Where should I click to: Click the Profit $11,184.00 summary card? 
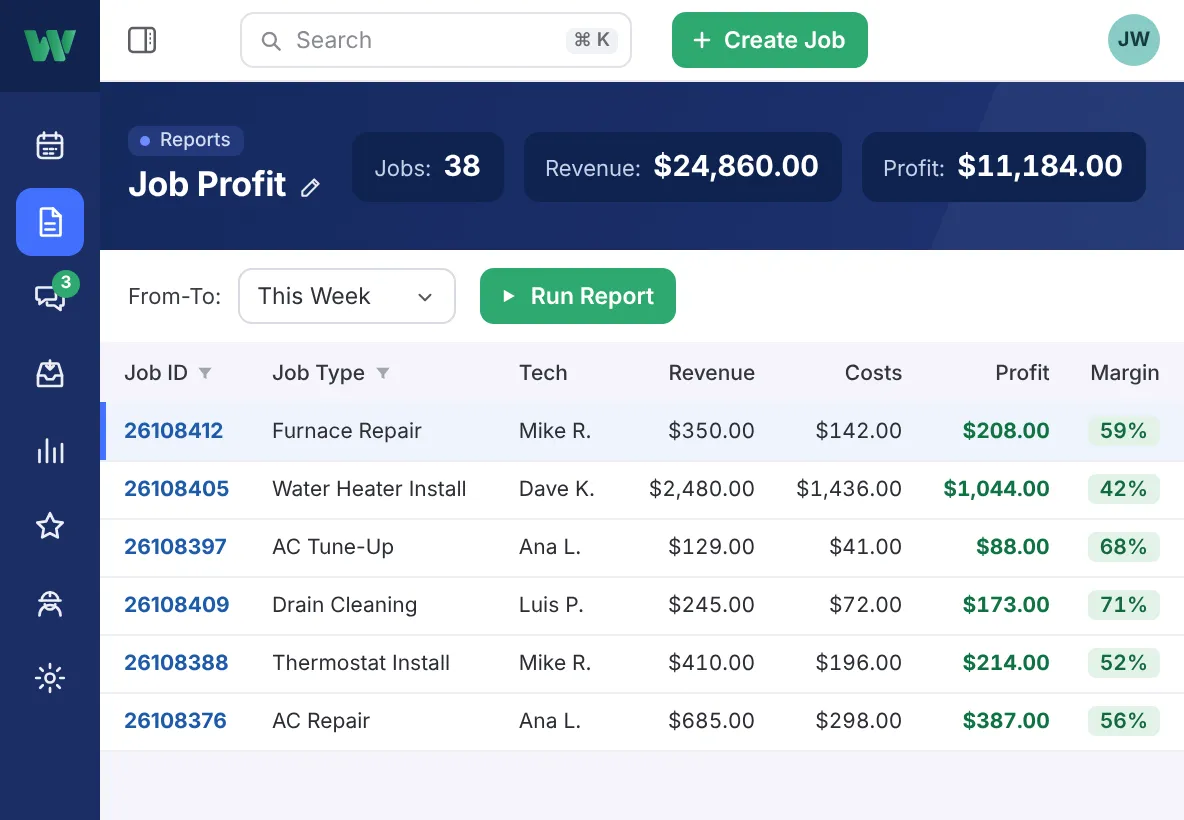tap(1004, 167)
